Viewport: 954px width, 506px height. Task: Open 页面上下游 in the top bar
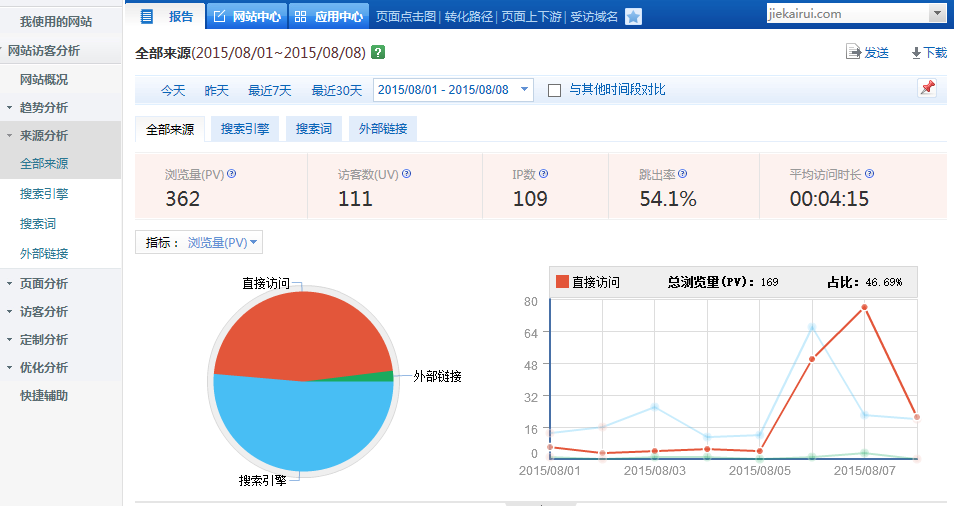[531, 16]
